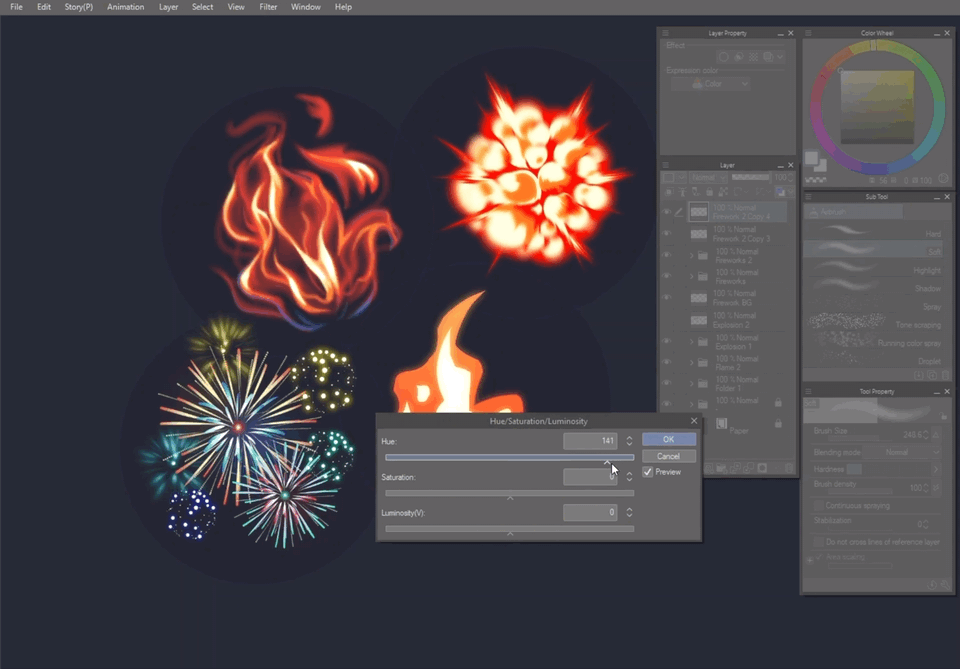
Task: Open the Help menu
Action: (343, 7)
